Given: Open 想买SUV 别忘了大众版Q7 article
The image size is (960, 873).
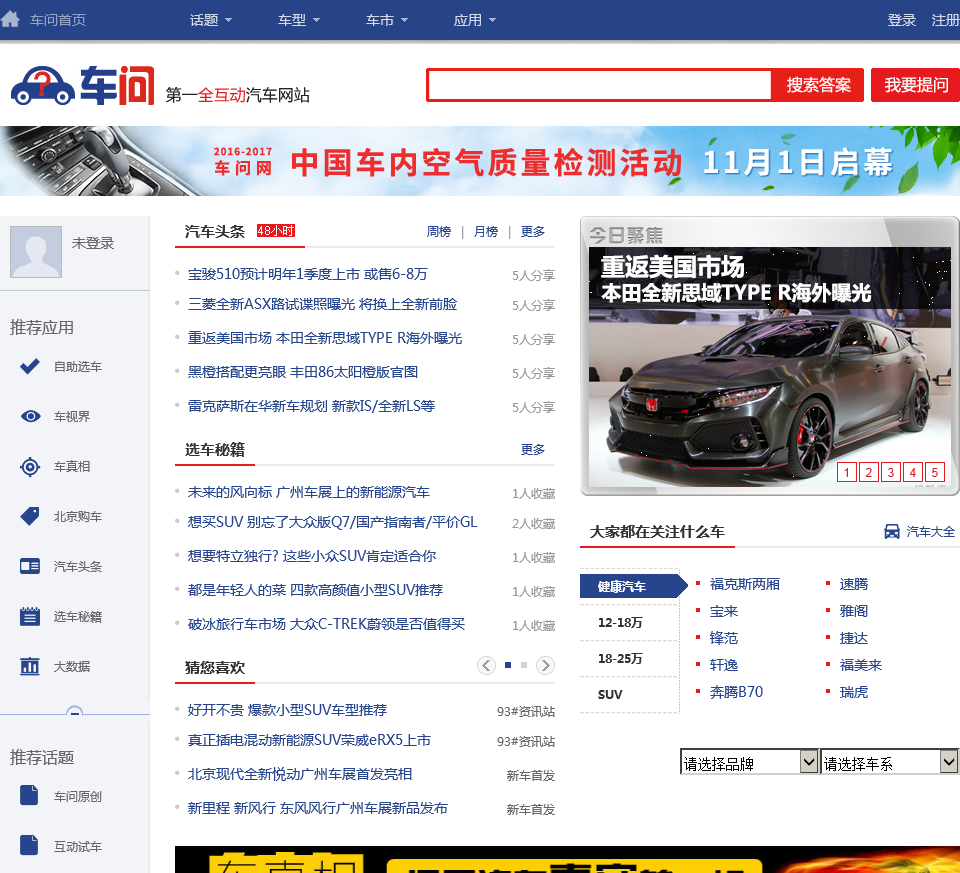Looking at the screenshot, I should (x=332, y=522).
